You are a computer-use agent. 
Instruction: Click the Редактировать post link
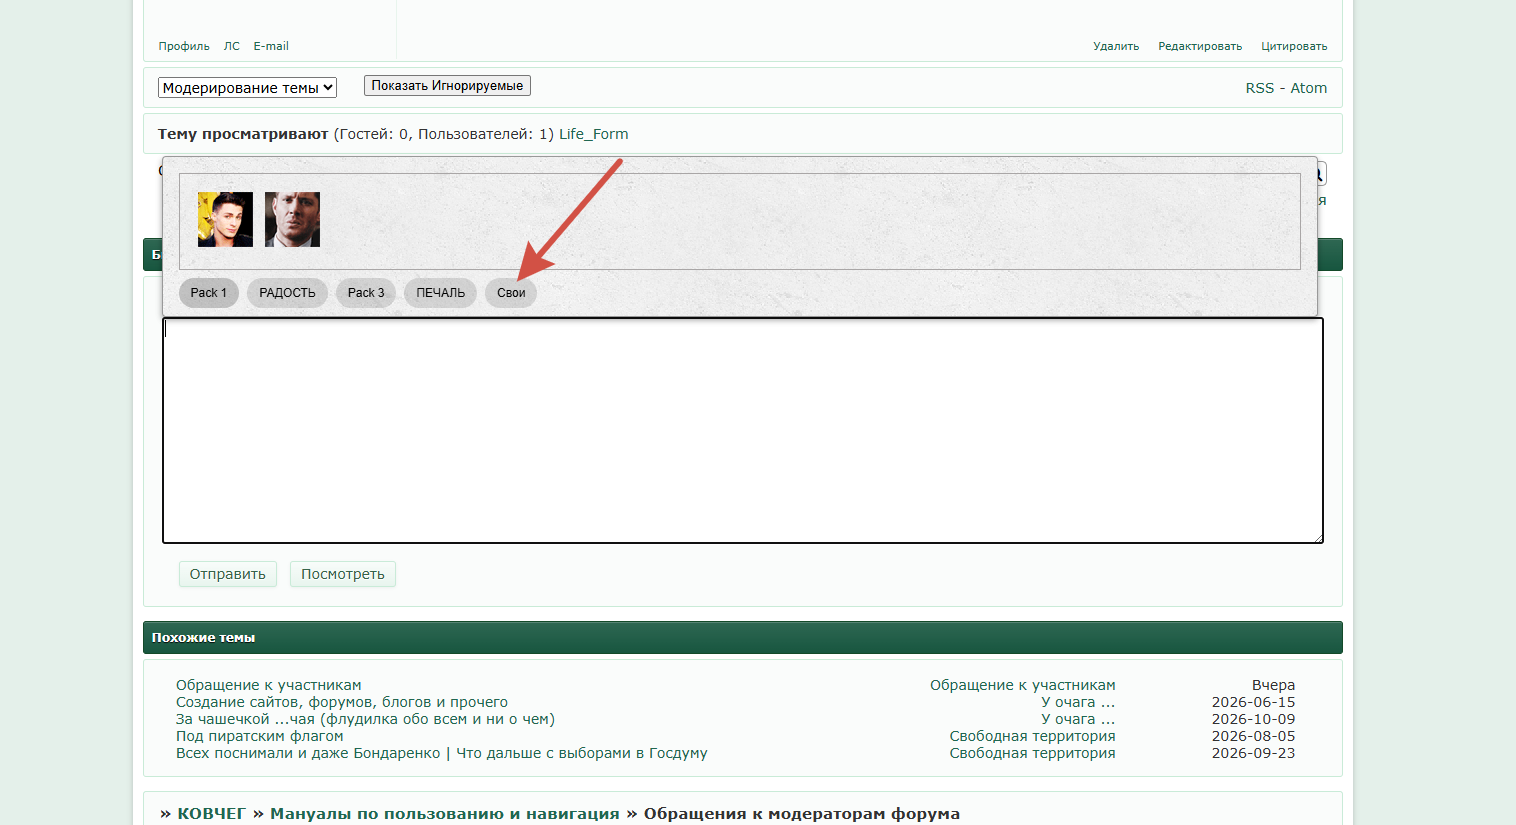point(1200,46)
